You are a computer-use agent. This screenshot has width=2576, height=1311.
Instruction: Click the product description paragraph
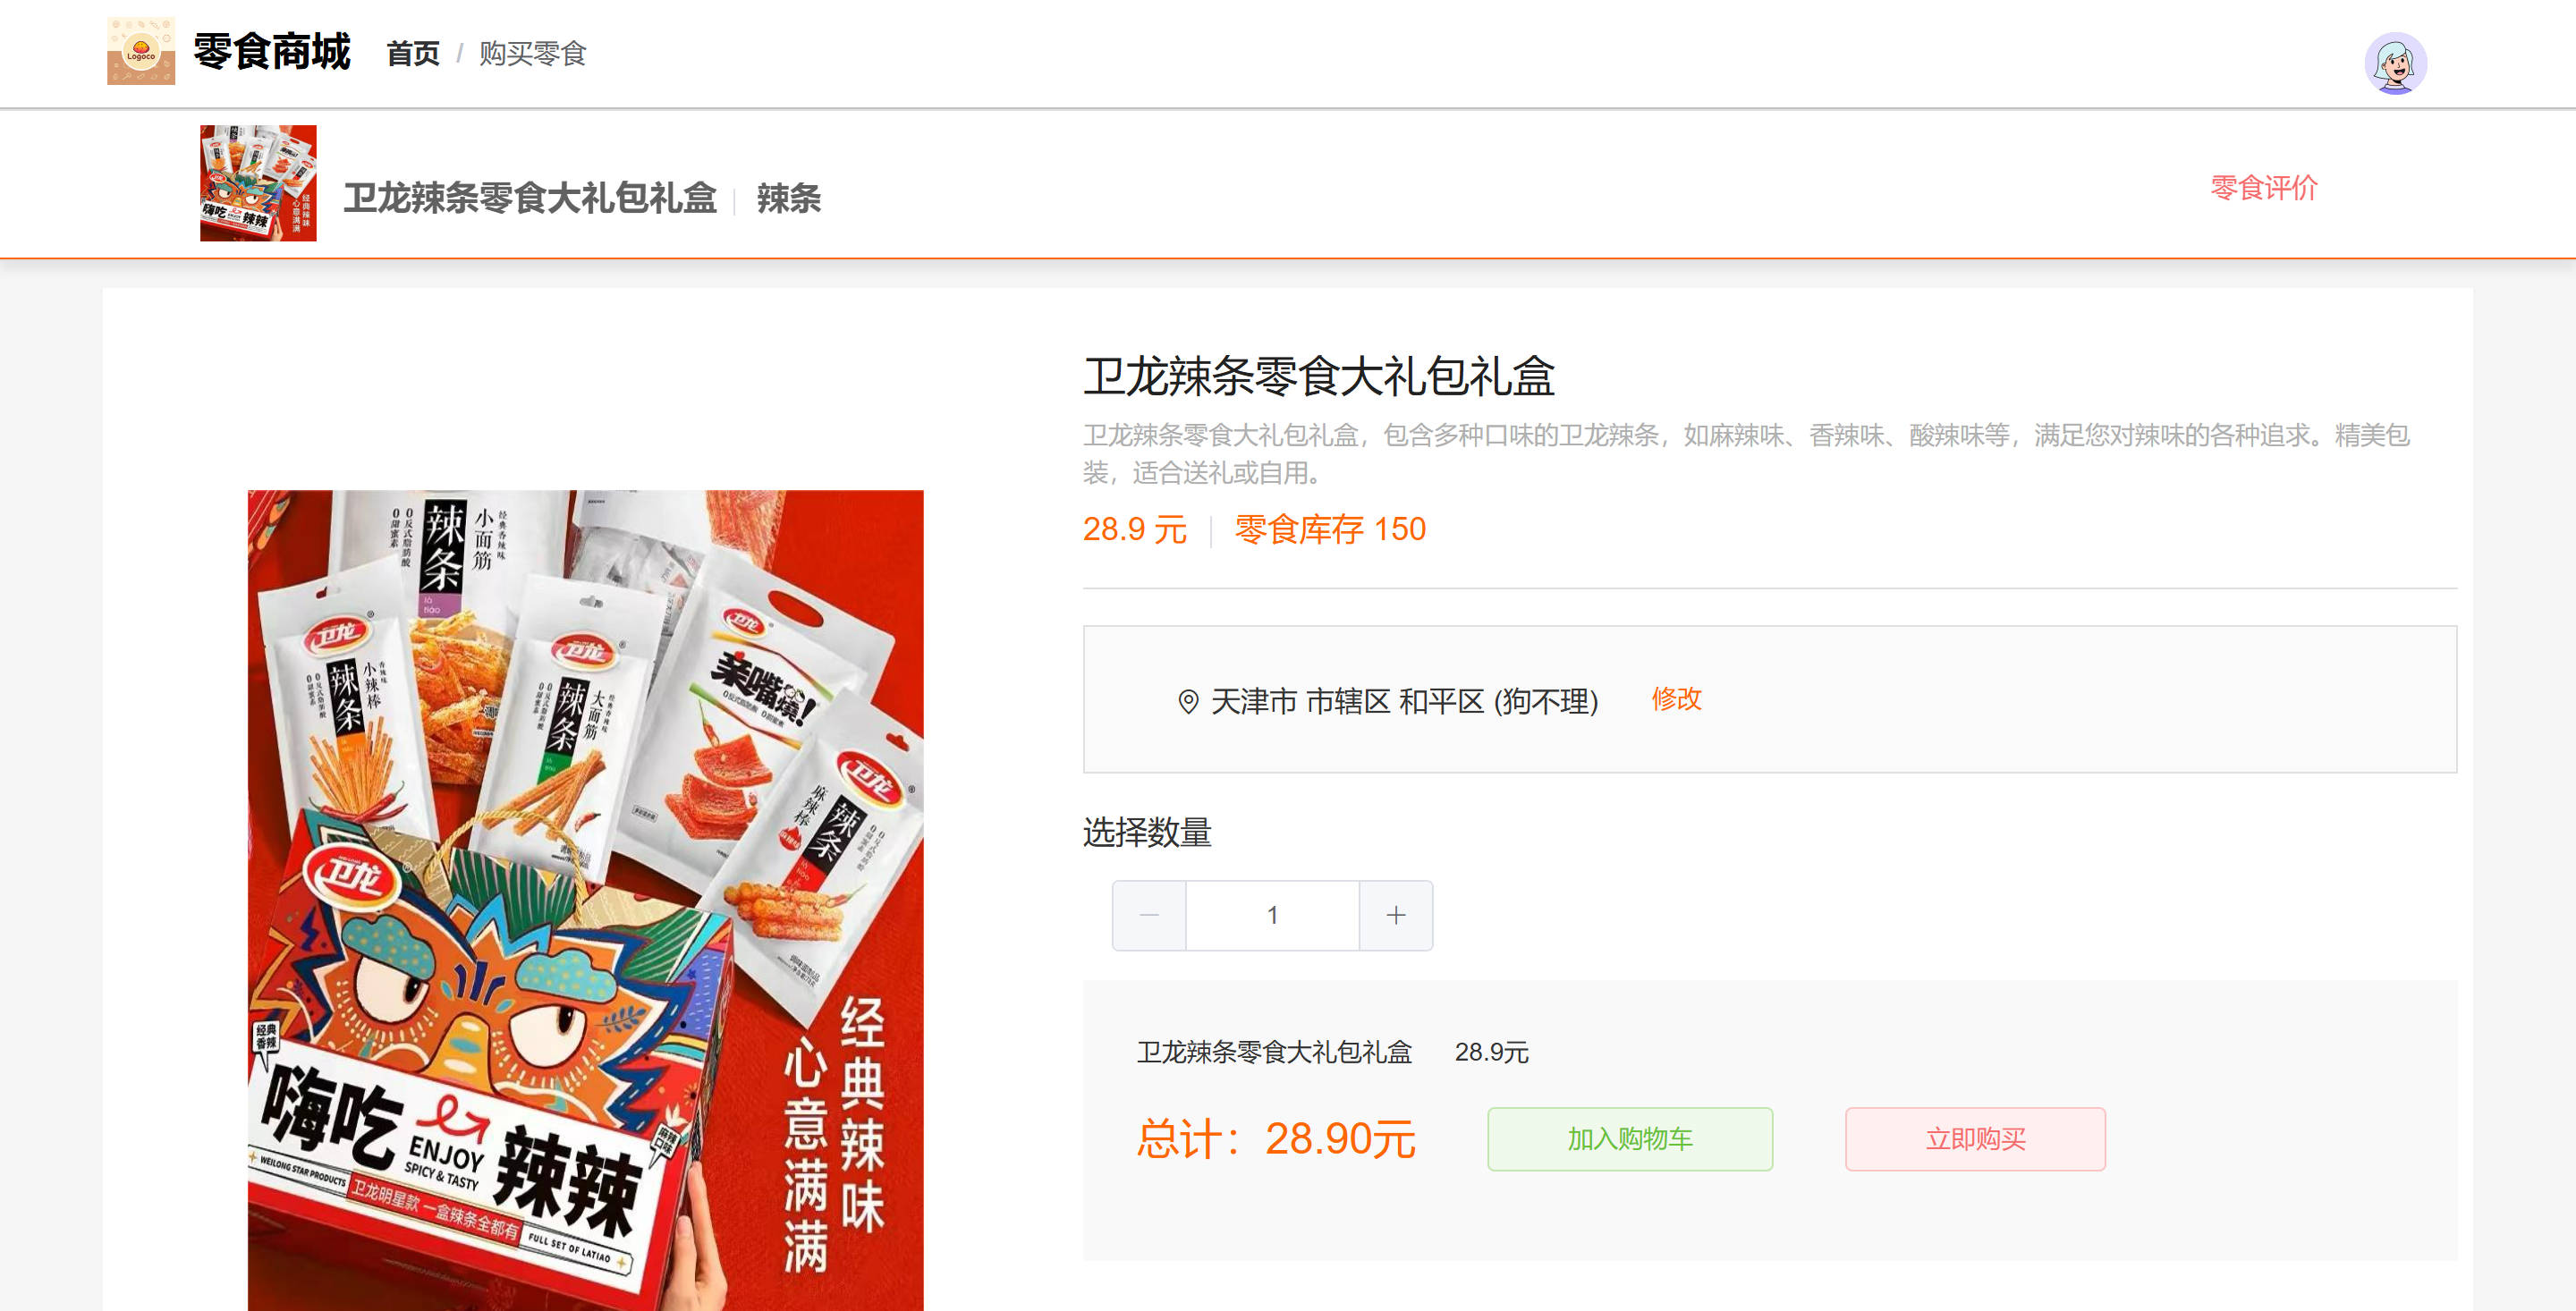[x=1747, y=453]
